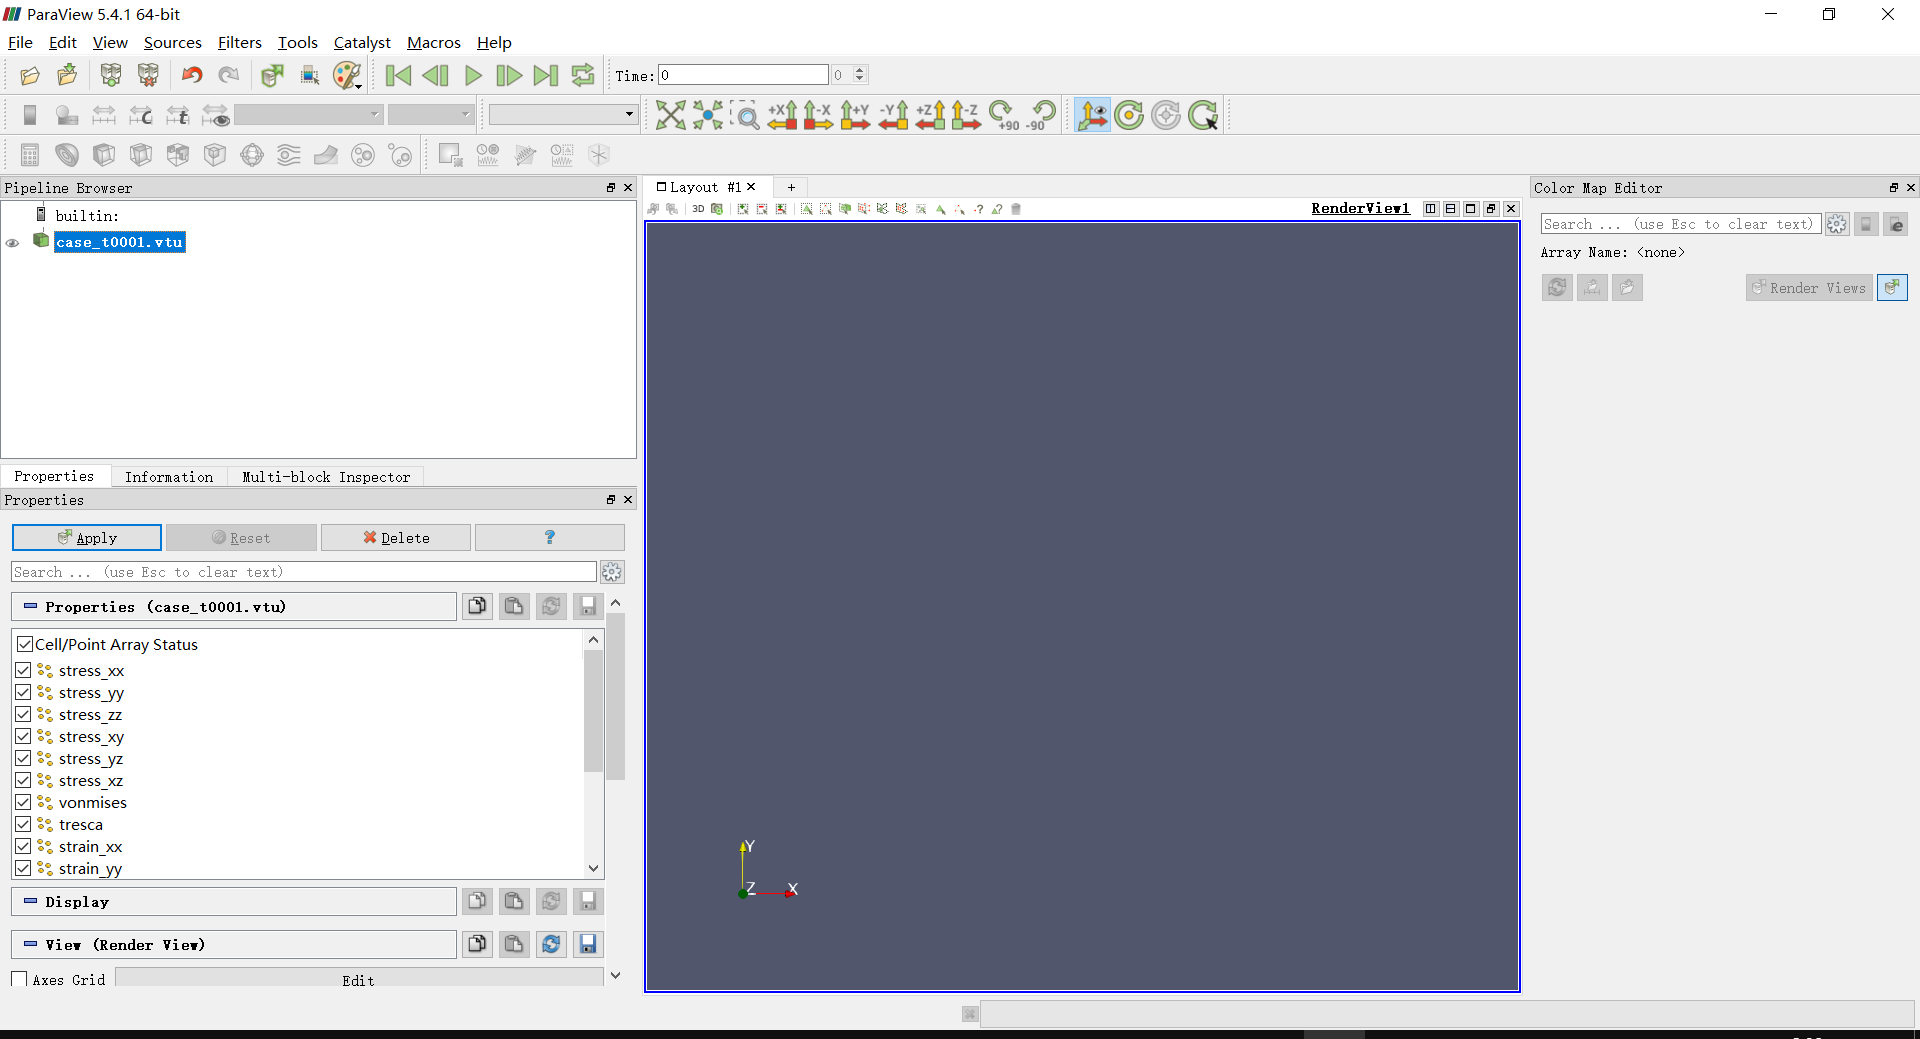Rotate the camera 90 degrees clockwise
1920x1039 pixels.
[1003, 114]
